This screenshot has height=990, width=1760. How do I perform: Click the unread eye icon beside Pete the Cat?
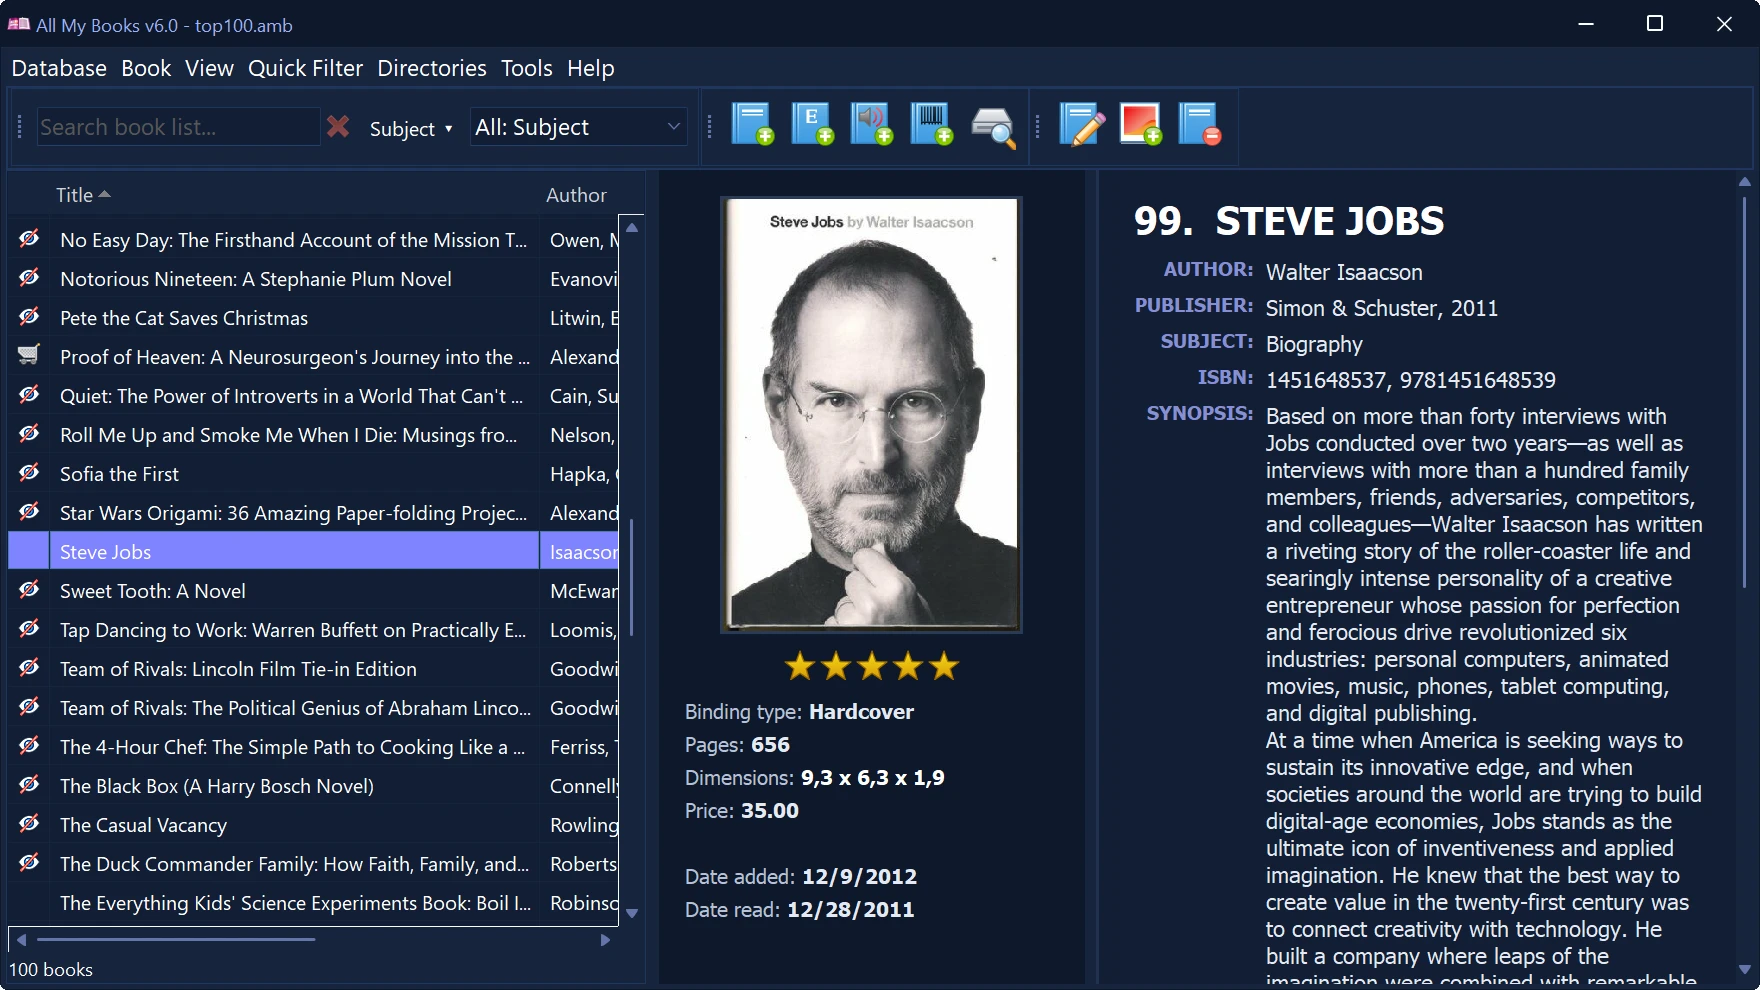click(x=29, y=316)
